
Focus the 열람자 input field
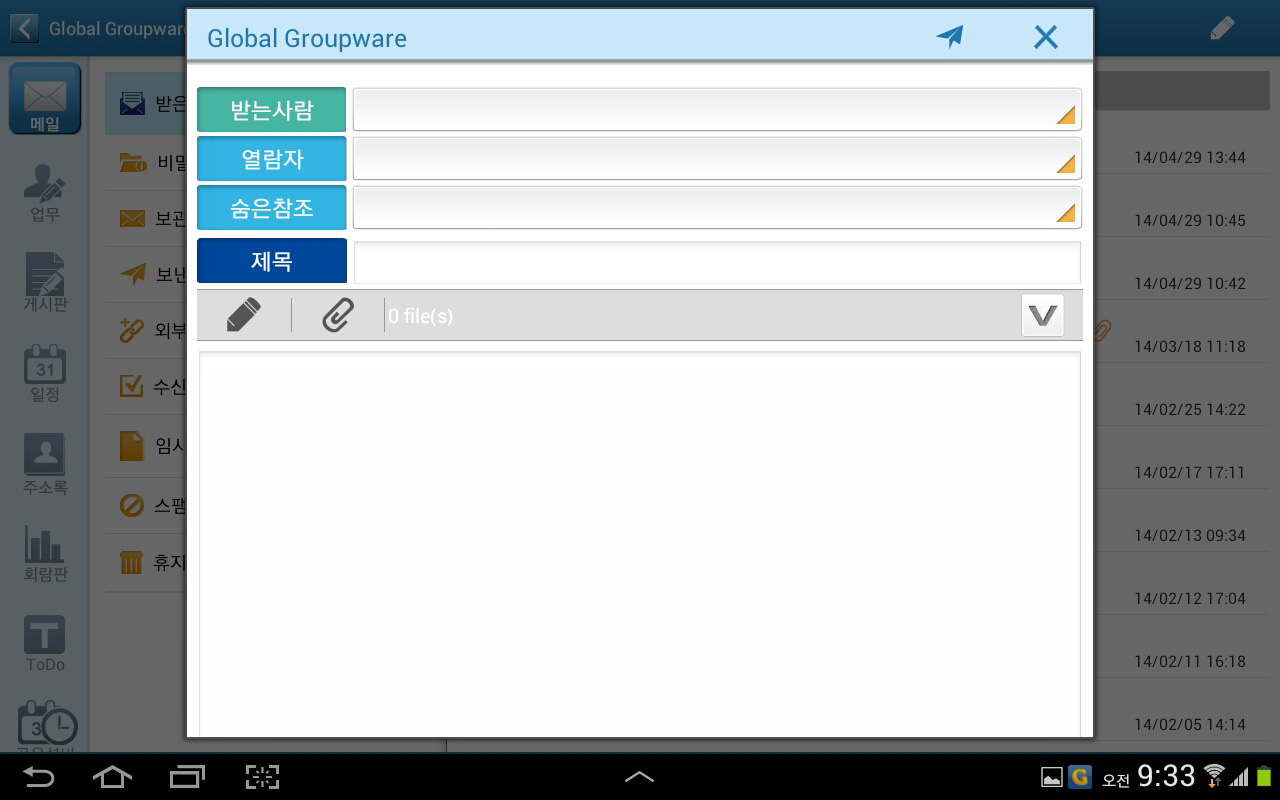717,159
